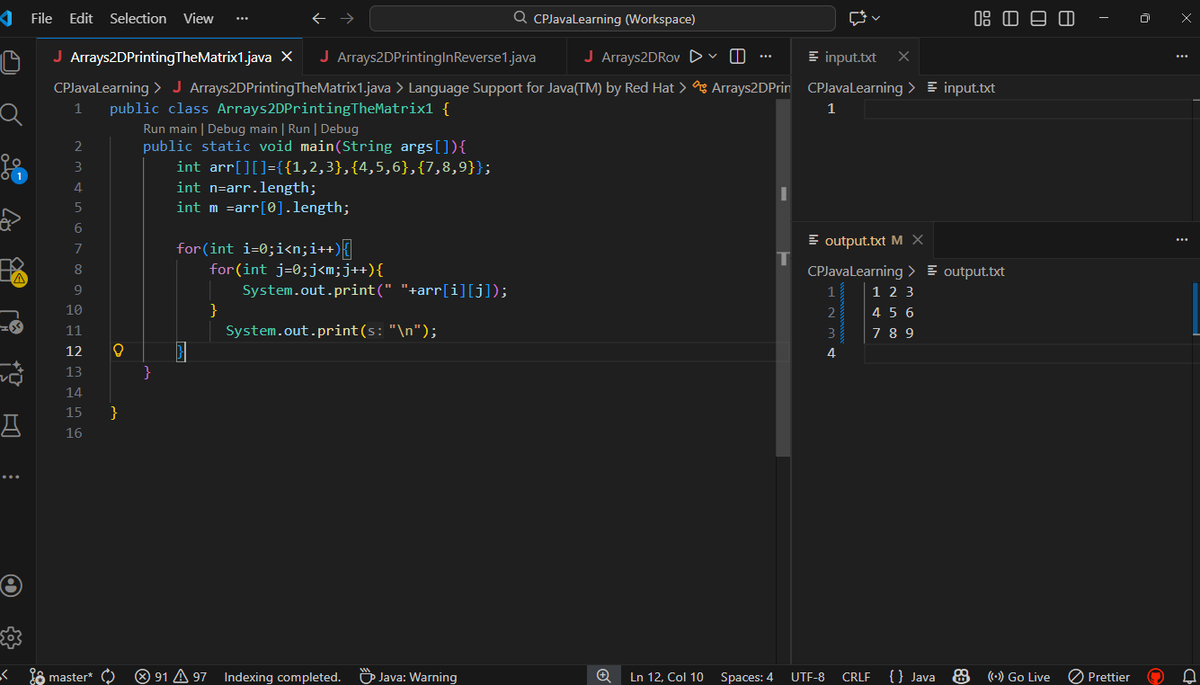Viewport: 1200px width, 685px height.
Task: Open the Remote Explorer activity bar icon
Action: [12, 323]
